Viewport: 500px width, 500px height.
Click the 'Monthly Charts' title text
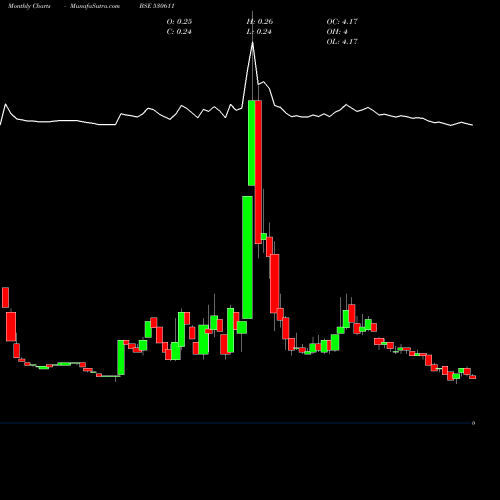pyautogui.click(x=29, y=6)
